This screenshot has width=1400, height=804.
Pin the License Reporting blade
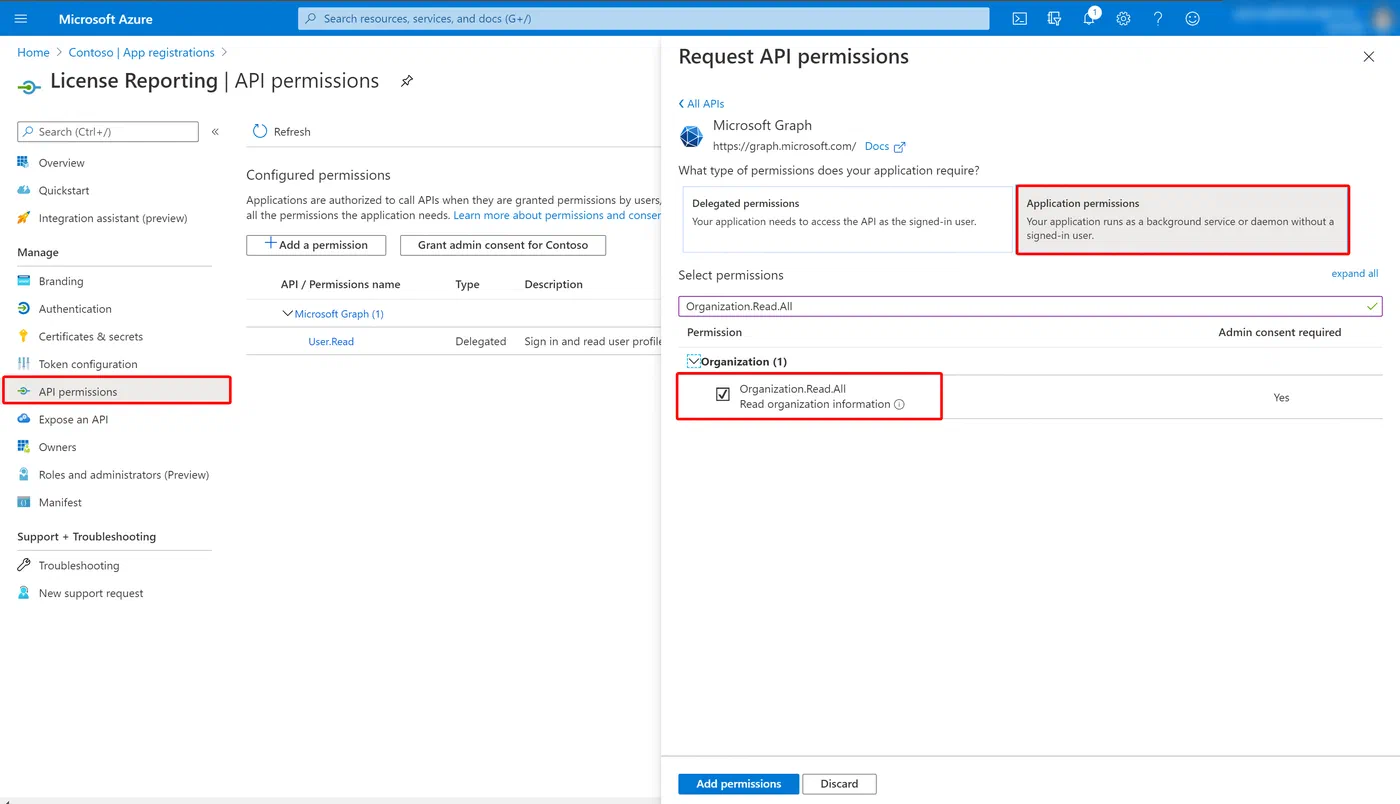pos(407,81)
